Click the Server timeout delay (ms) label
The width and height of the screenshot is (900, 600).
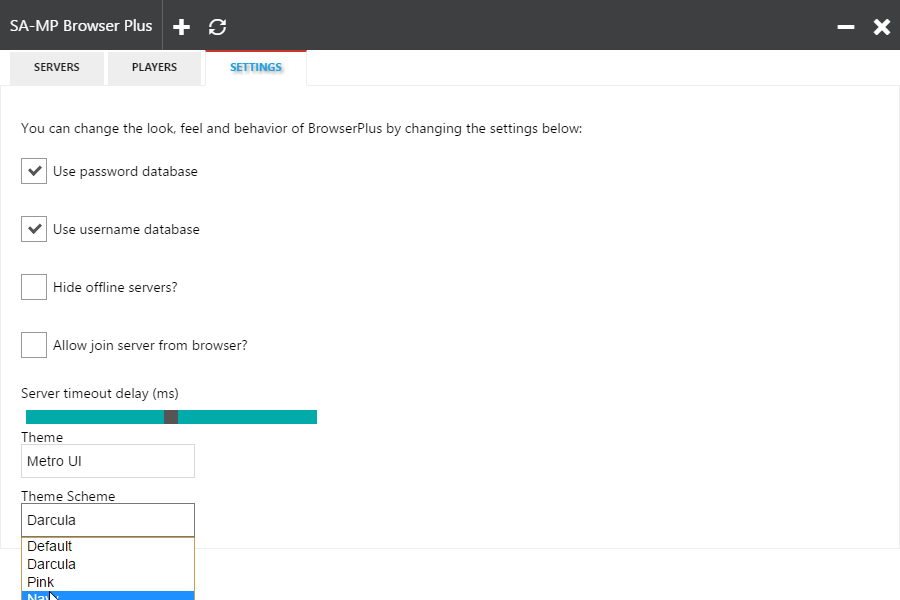tap(100, 393)
